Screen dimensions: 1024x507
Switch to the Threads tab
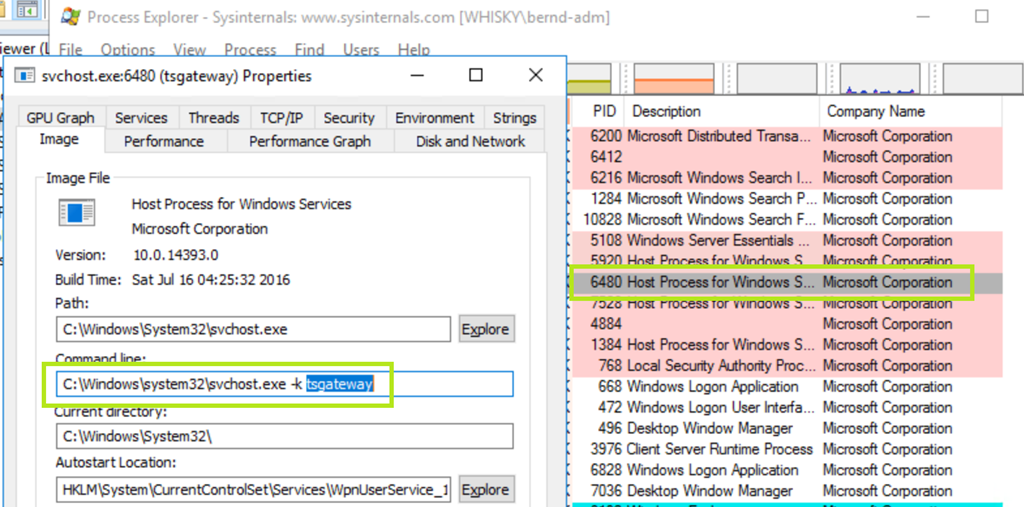[213, 117]
